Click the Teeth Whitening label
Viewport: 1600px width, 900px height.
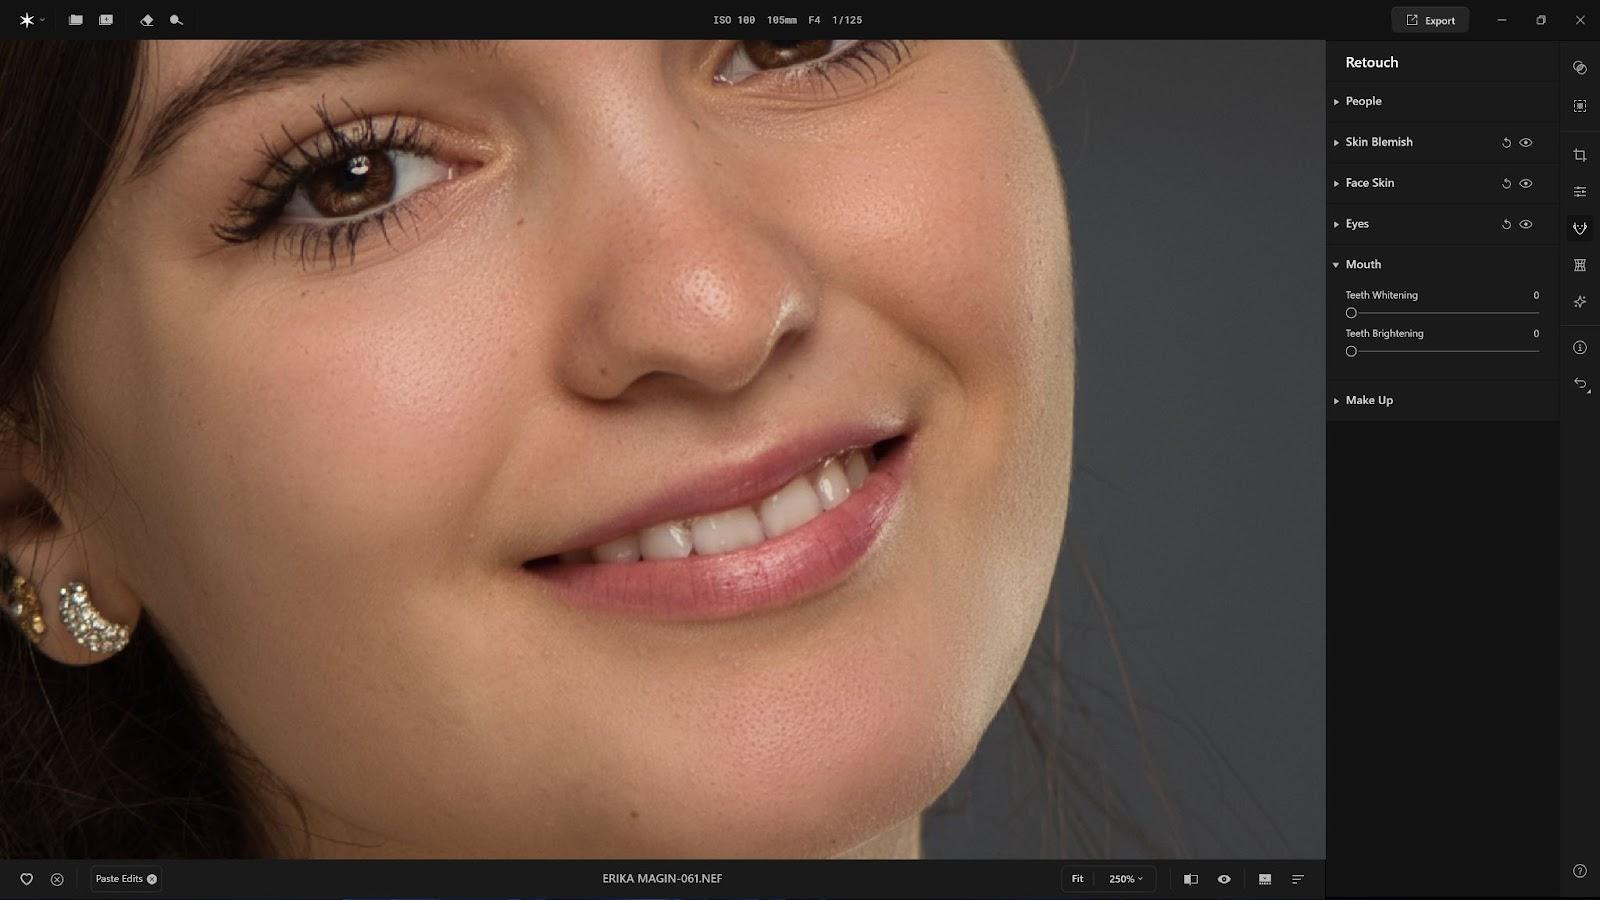coord(1381,295)
